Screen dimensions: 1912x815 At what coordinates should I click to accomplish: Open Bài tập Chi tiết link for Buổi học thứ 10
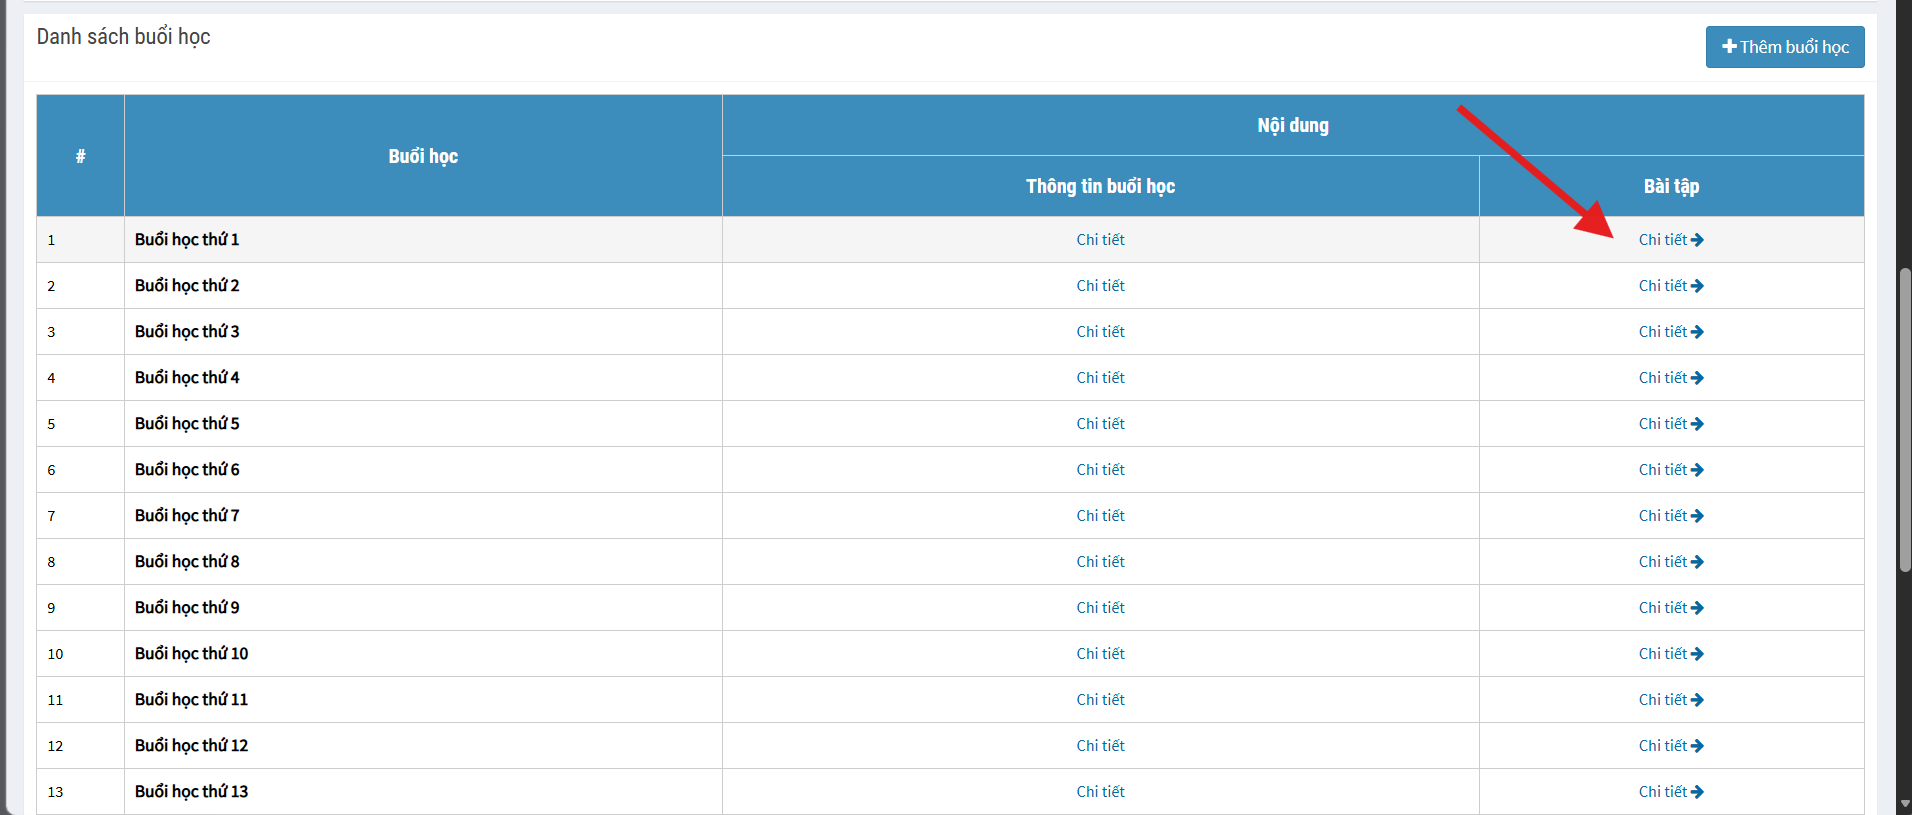(x=1664, y=654)
